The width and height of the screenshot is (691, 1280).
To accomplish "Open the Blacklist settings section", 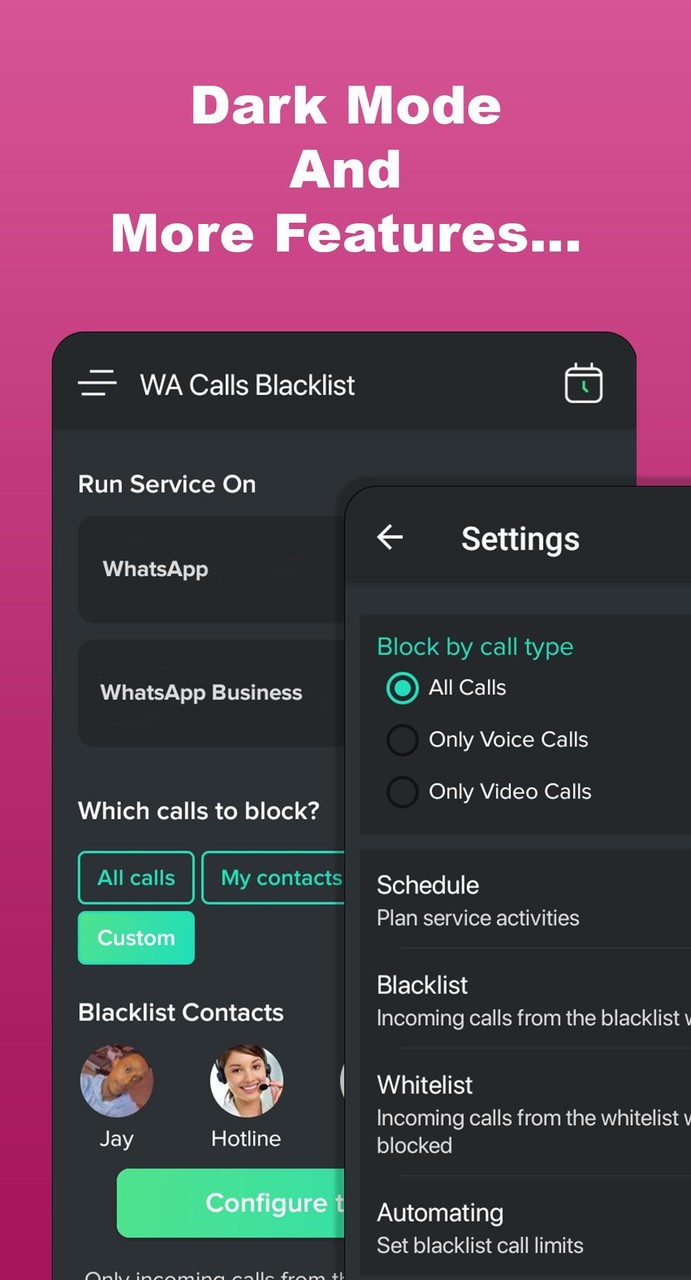I will pos(500,999).
